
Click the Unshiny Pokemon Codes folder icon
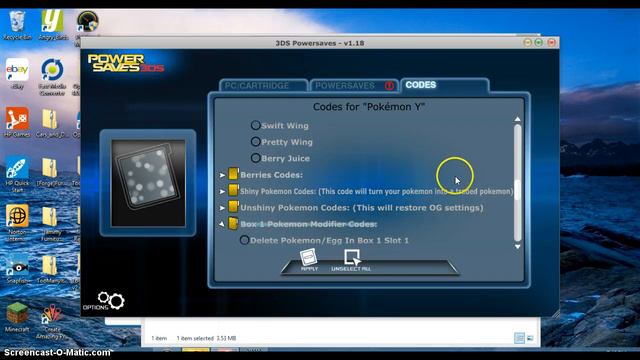[x=233, y=207]
